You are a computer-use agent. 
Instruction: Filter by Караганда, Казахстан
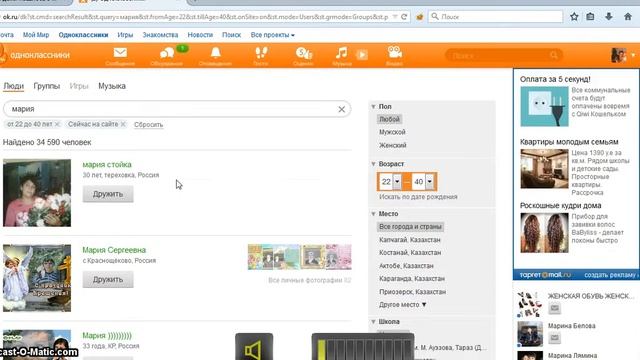(412, 279)
